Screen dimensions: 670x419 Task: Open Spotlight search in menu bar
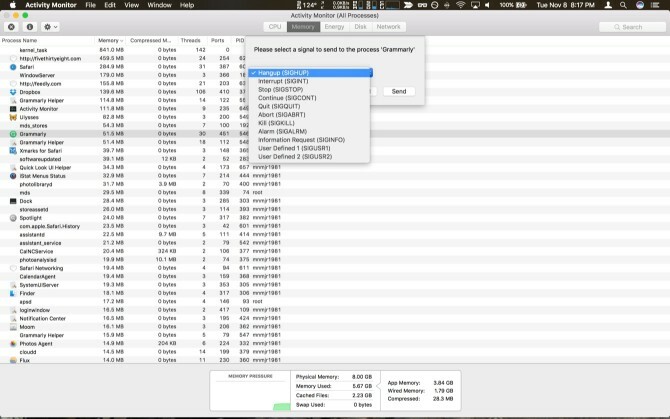[623, 5]
